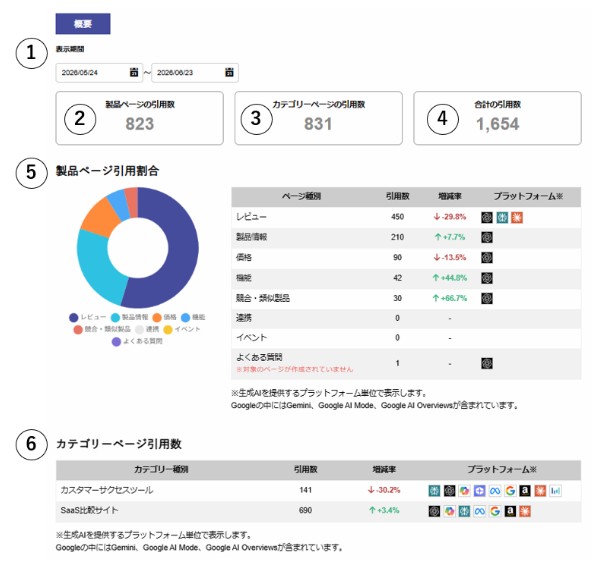Image resolution: width=601 pixels, height=565 pixels.
Task: Click the orange 価格 donut segment
Action: pyautogui.click(x=102, y=217)
